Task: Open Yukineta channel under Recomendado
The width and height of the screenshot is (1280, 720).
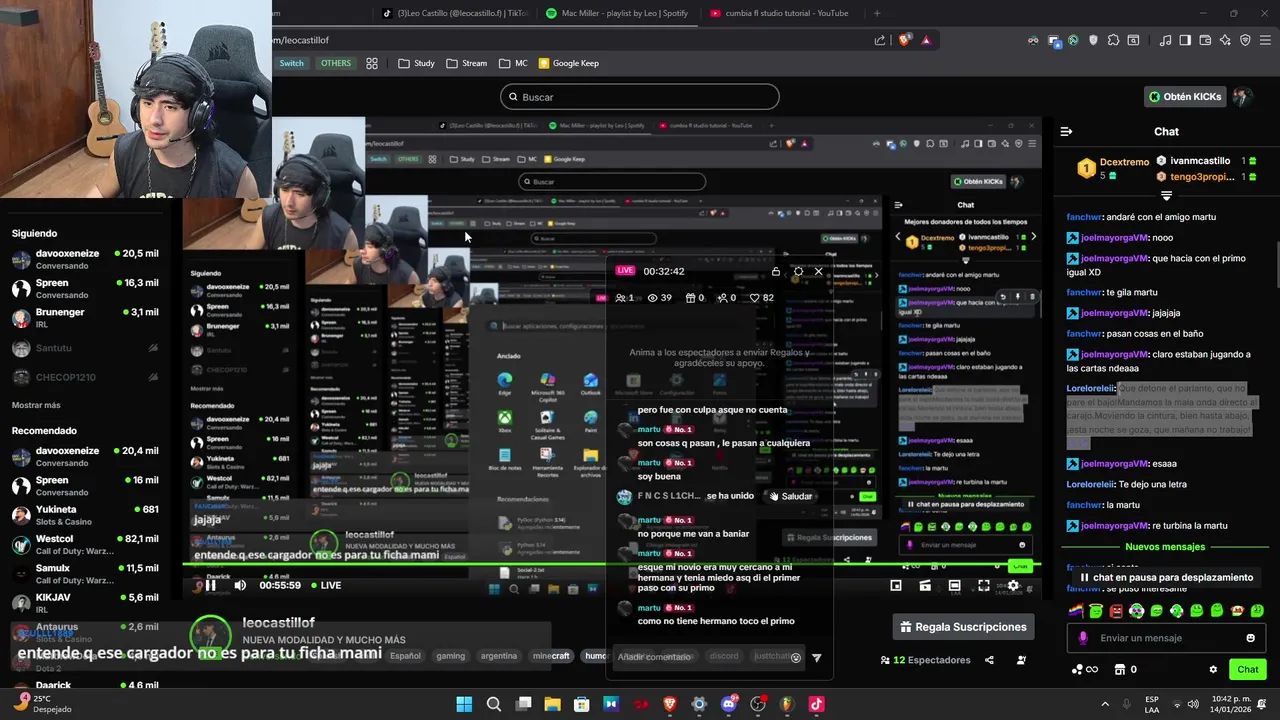Action: (x=85, y=515)
